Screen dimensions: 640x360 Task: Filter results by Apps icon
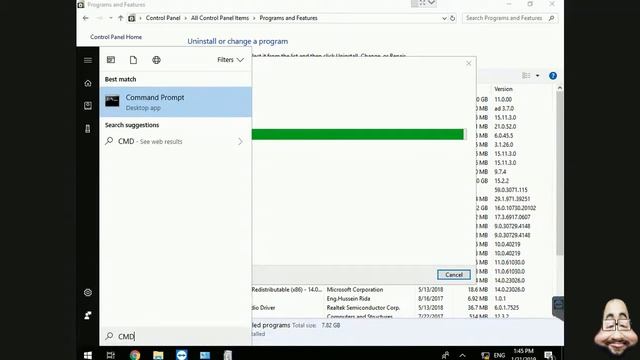(x=111, y=60)
